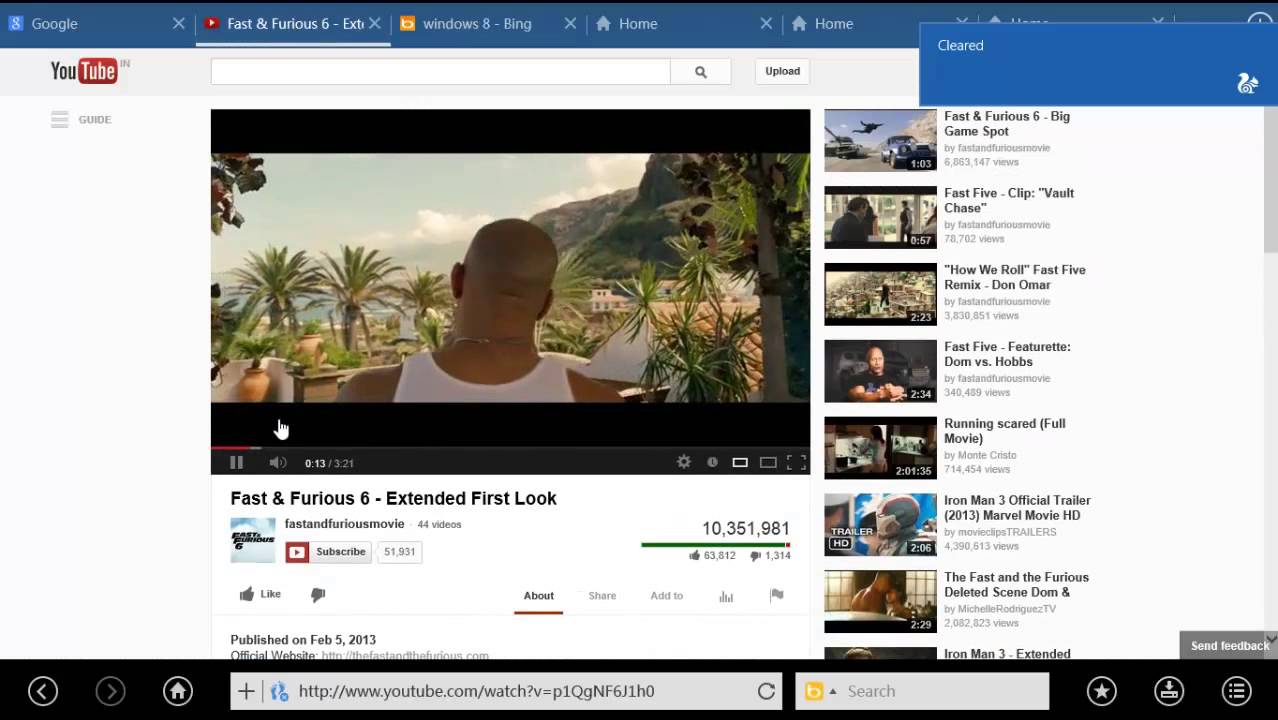Close the first Home tab

[766, 23]
